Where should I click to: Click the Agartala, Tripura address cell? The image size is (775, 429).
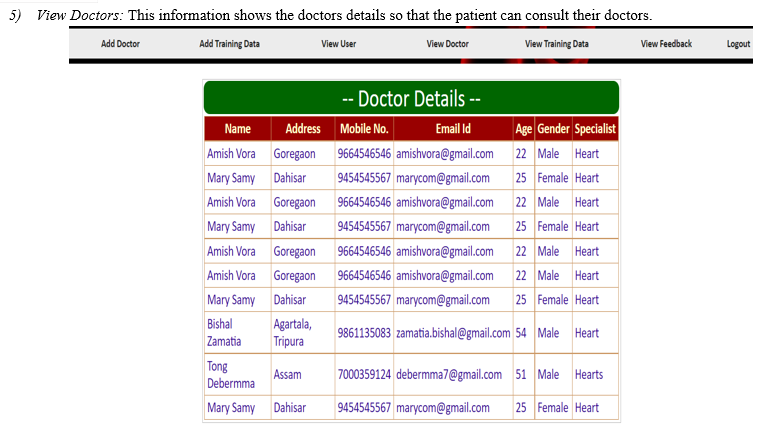[303, 333]
